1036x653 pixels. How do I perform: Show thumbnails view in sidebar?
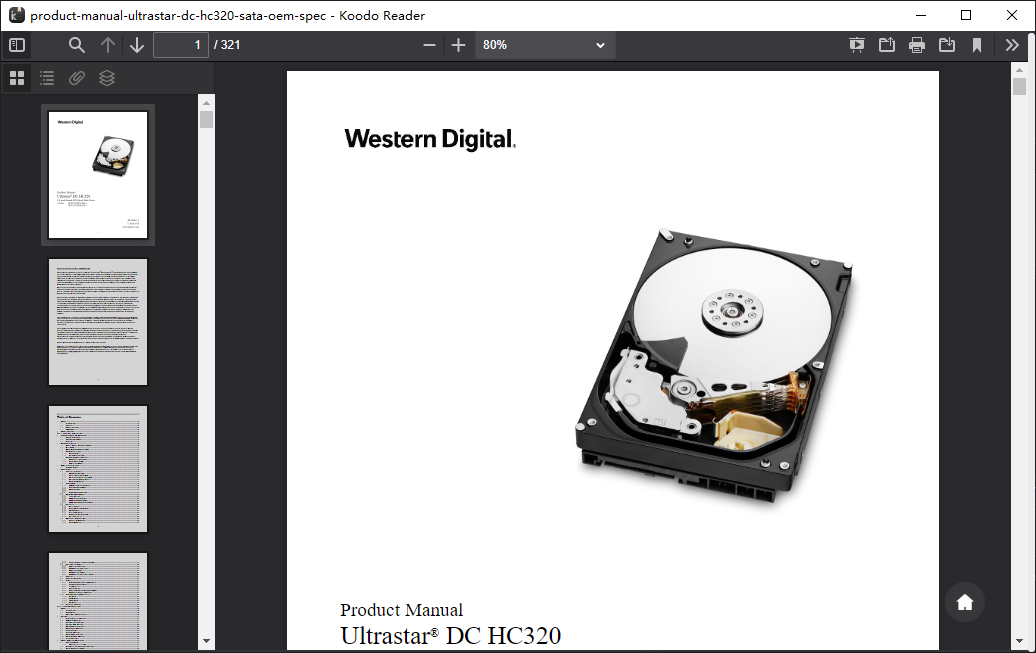[17, 78]
